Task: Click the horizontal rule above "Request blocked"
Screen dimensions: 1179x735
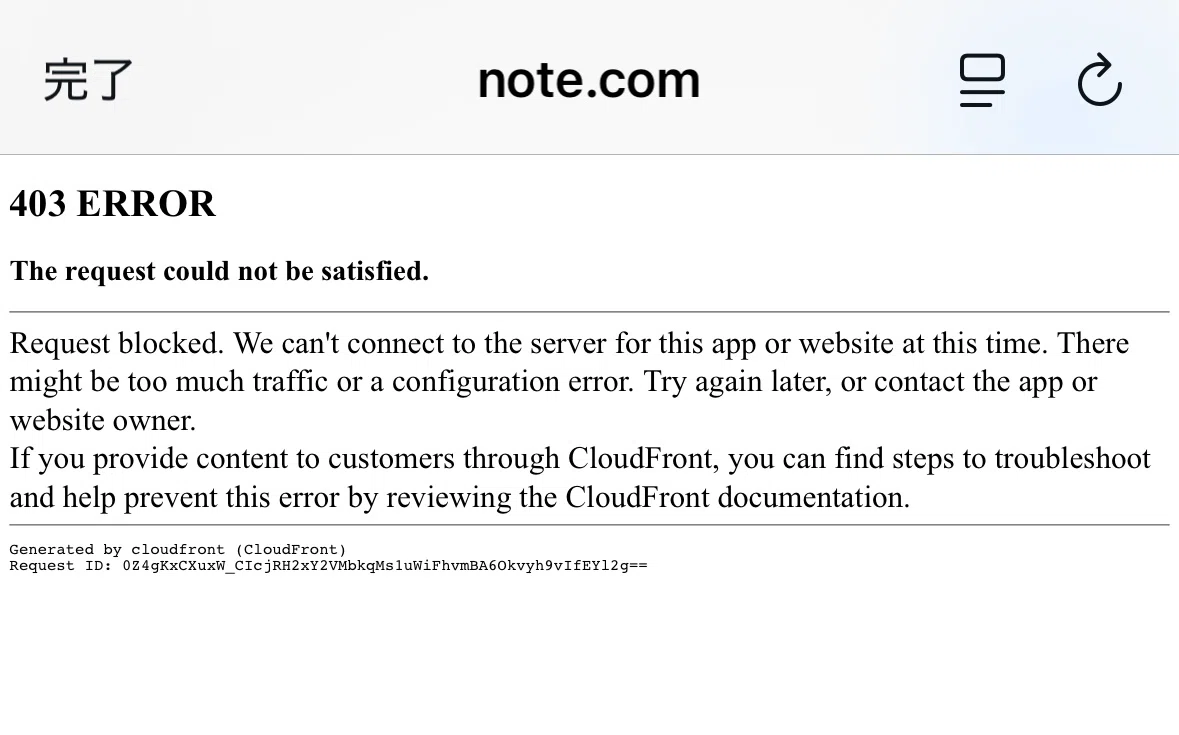Action: point(590,311)
